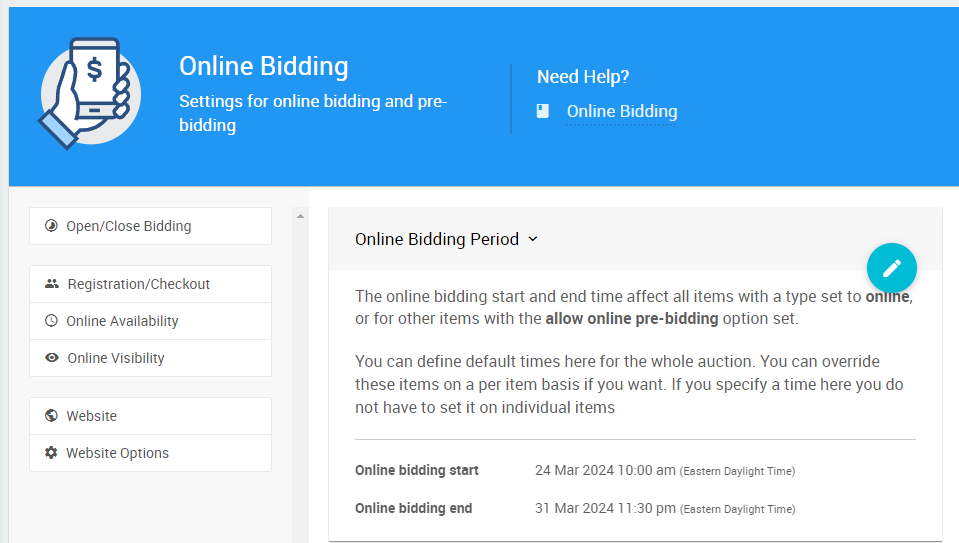Click the people icon beside Registration/Checkout
The width and height of the screenshot is (959, 543).
[x=52, y=284]
